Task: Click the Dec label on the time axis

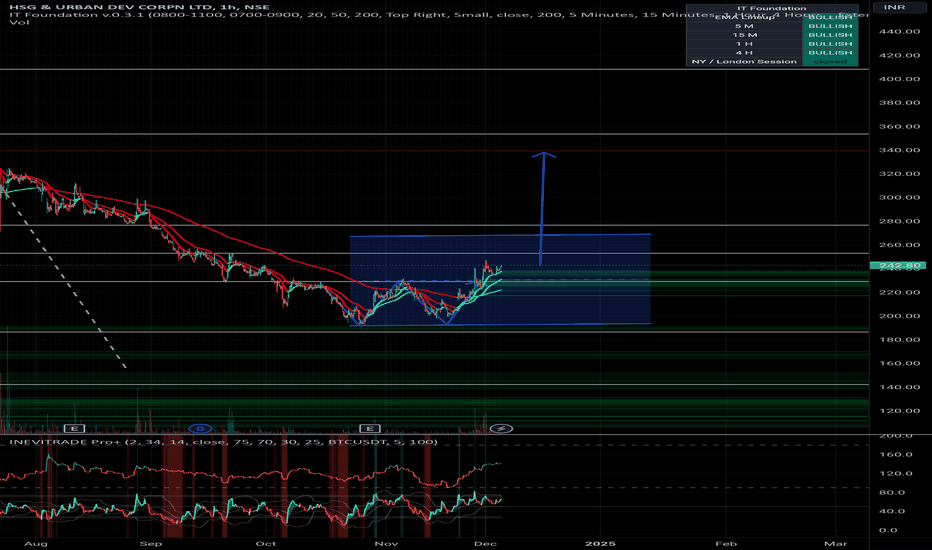Action: pos(486,543)
